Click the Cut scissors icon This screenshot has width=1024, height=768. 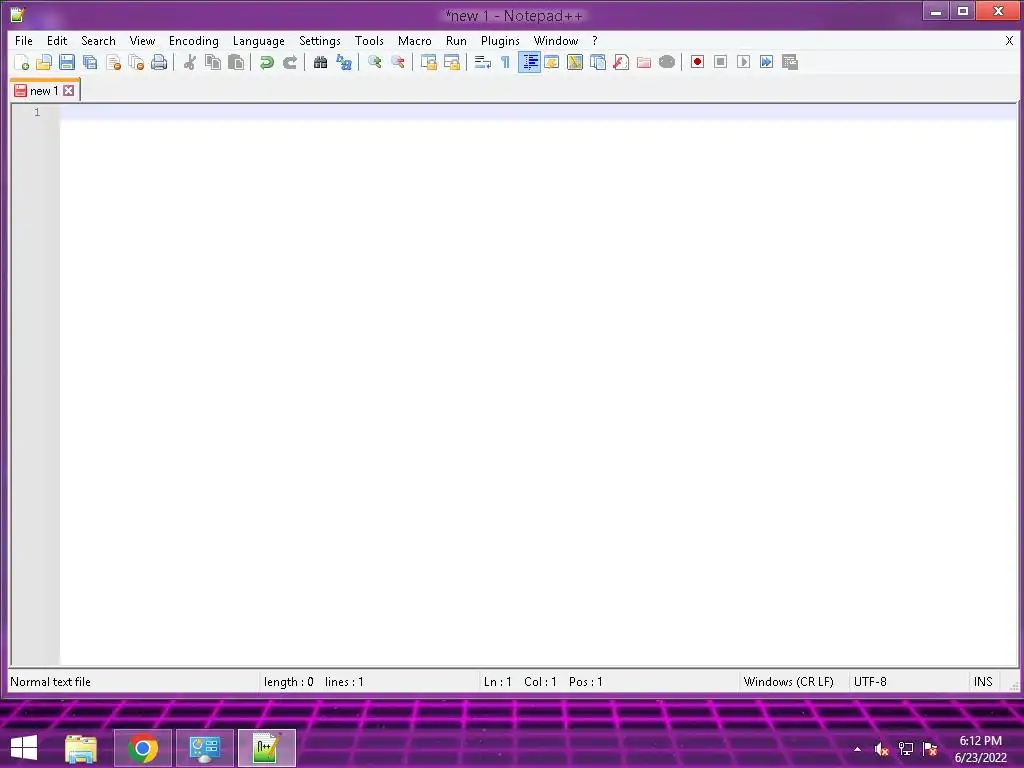pyautogui.click(x=189, y=62)
